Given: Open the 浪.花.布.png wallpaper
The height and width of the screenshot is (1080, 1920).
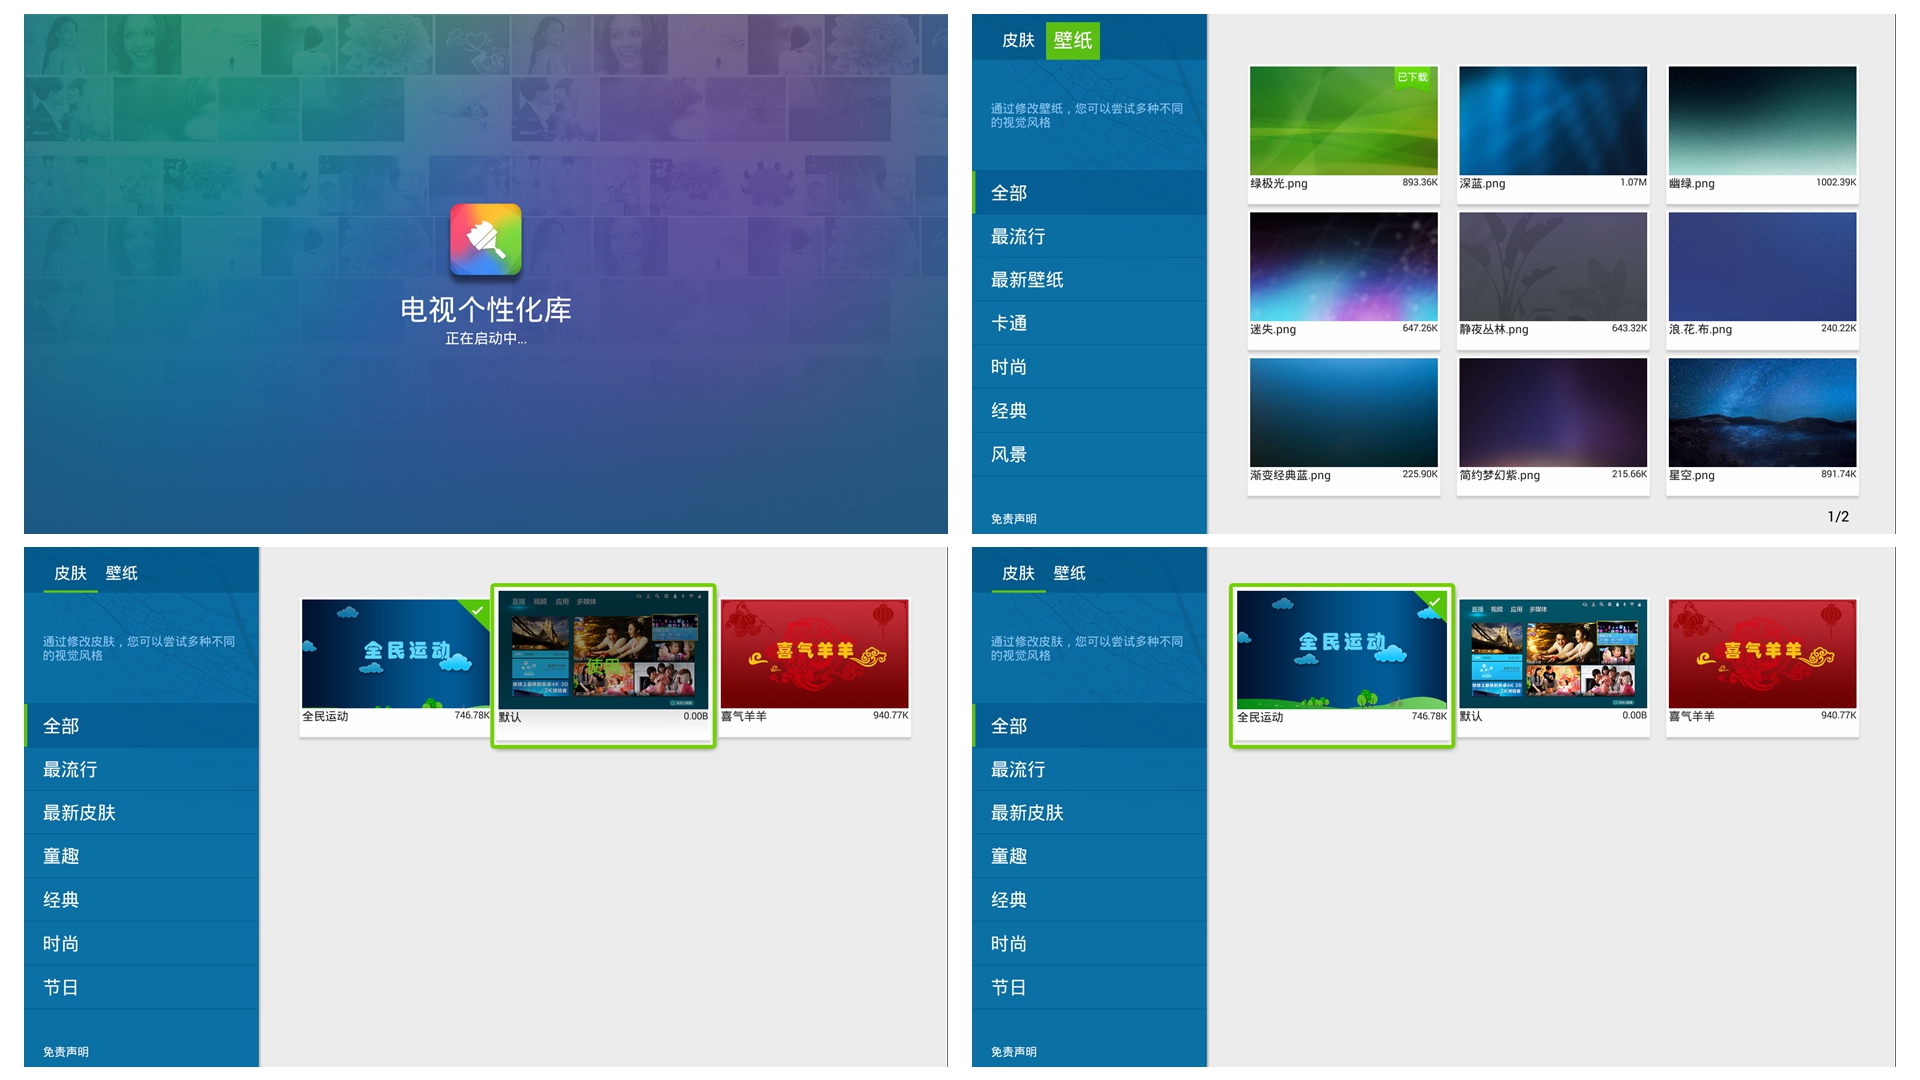Looking at the screenshot, I should 1761,267.
